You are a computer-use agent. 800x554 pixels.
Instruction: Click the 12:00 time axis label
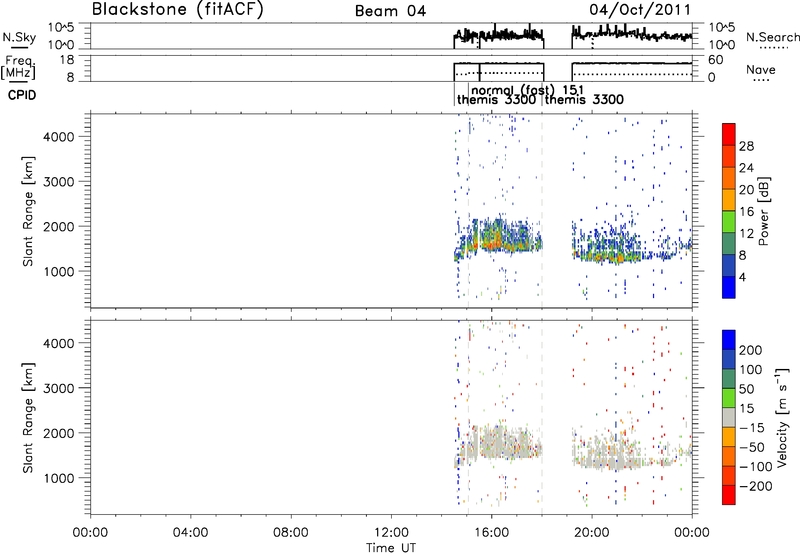(x=391, y=533)
